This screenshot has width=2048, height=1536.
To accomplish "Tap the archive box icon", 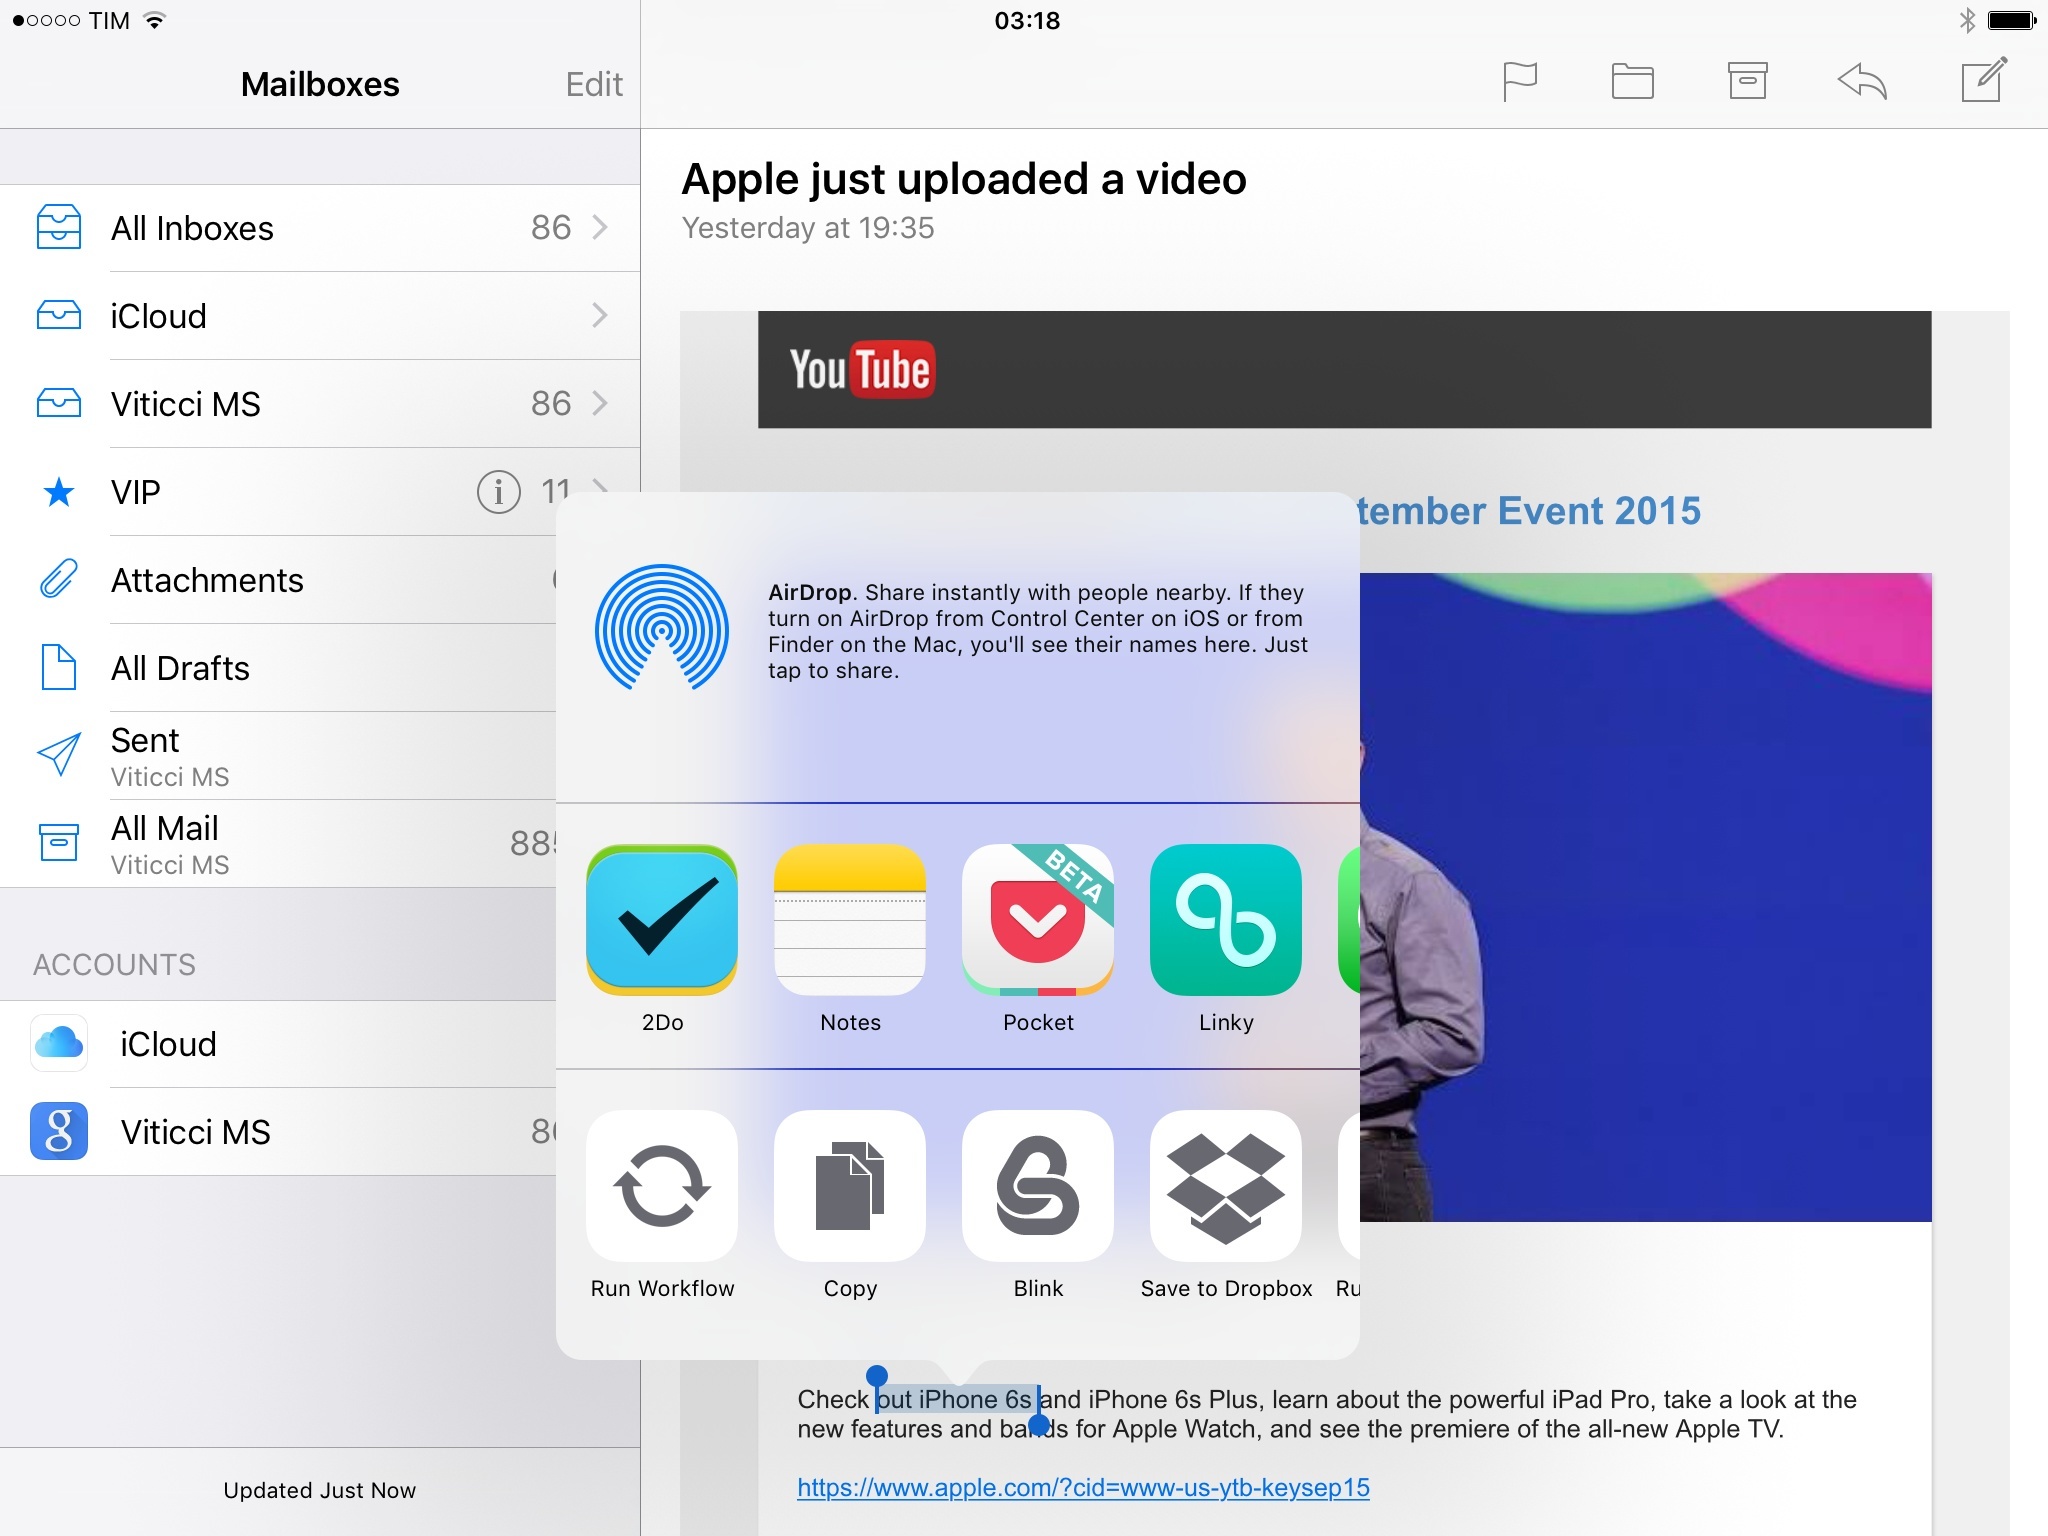I will 1747,81.
